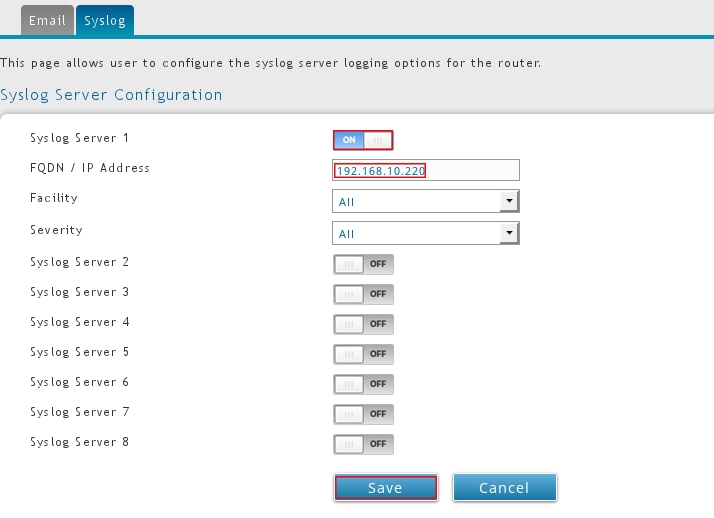Save the syslog configuration
The image size is (714, 518).
385,487
